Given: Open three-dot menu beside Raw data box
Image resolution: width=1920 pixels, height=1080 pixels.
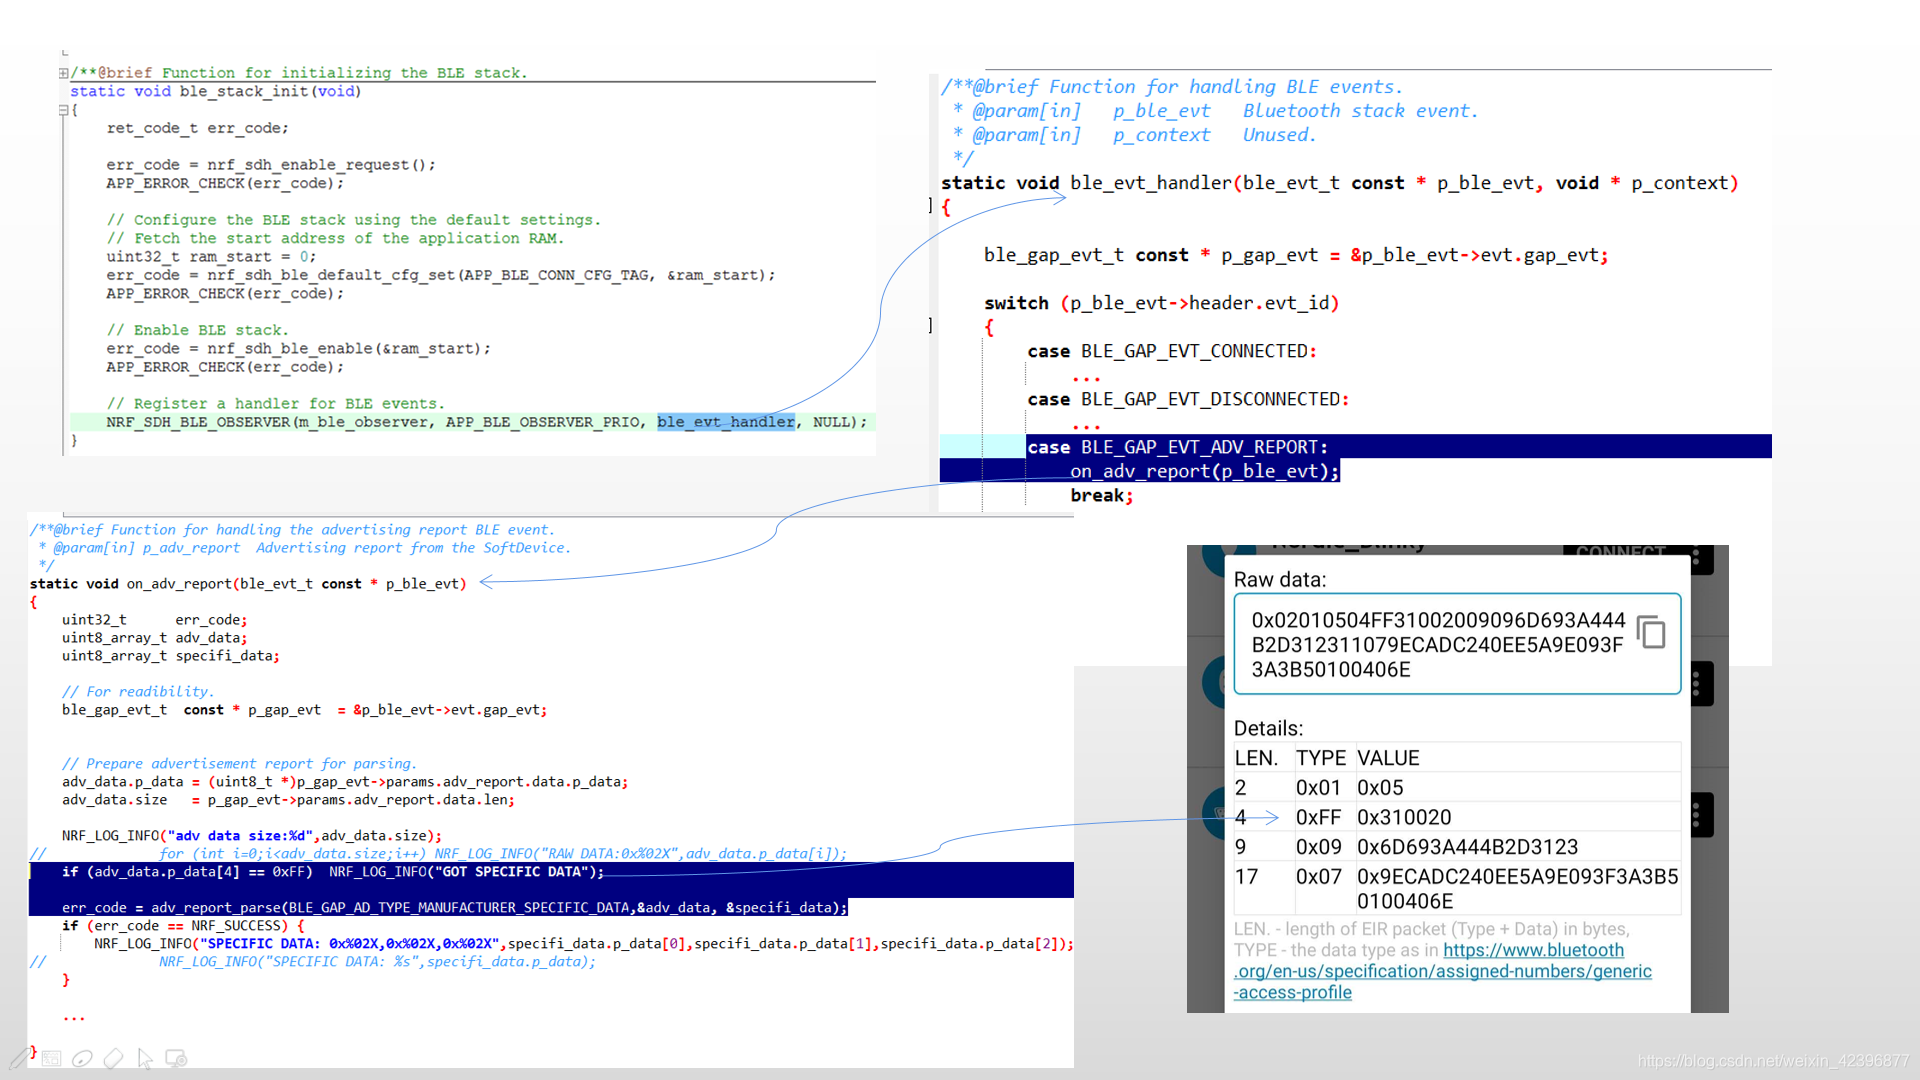Looking at the screenshot, I should point(1697,684).
